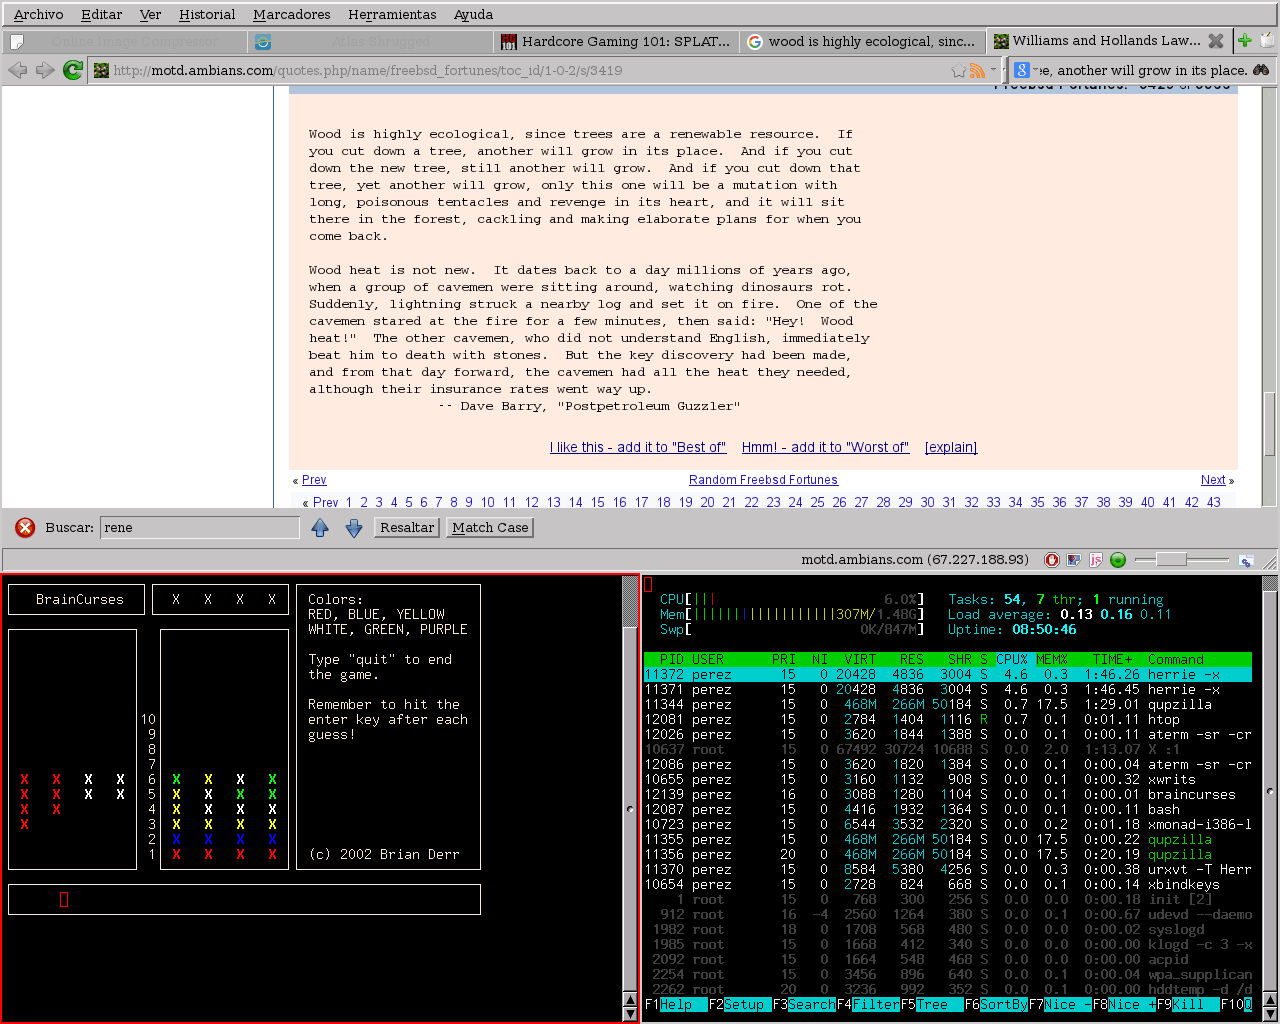Find next match with down arrow
The height and width of the screenshot is (1024, 1280).
click(x=354, y=528)
